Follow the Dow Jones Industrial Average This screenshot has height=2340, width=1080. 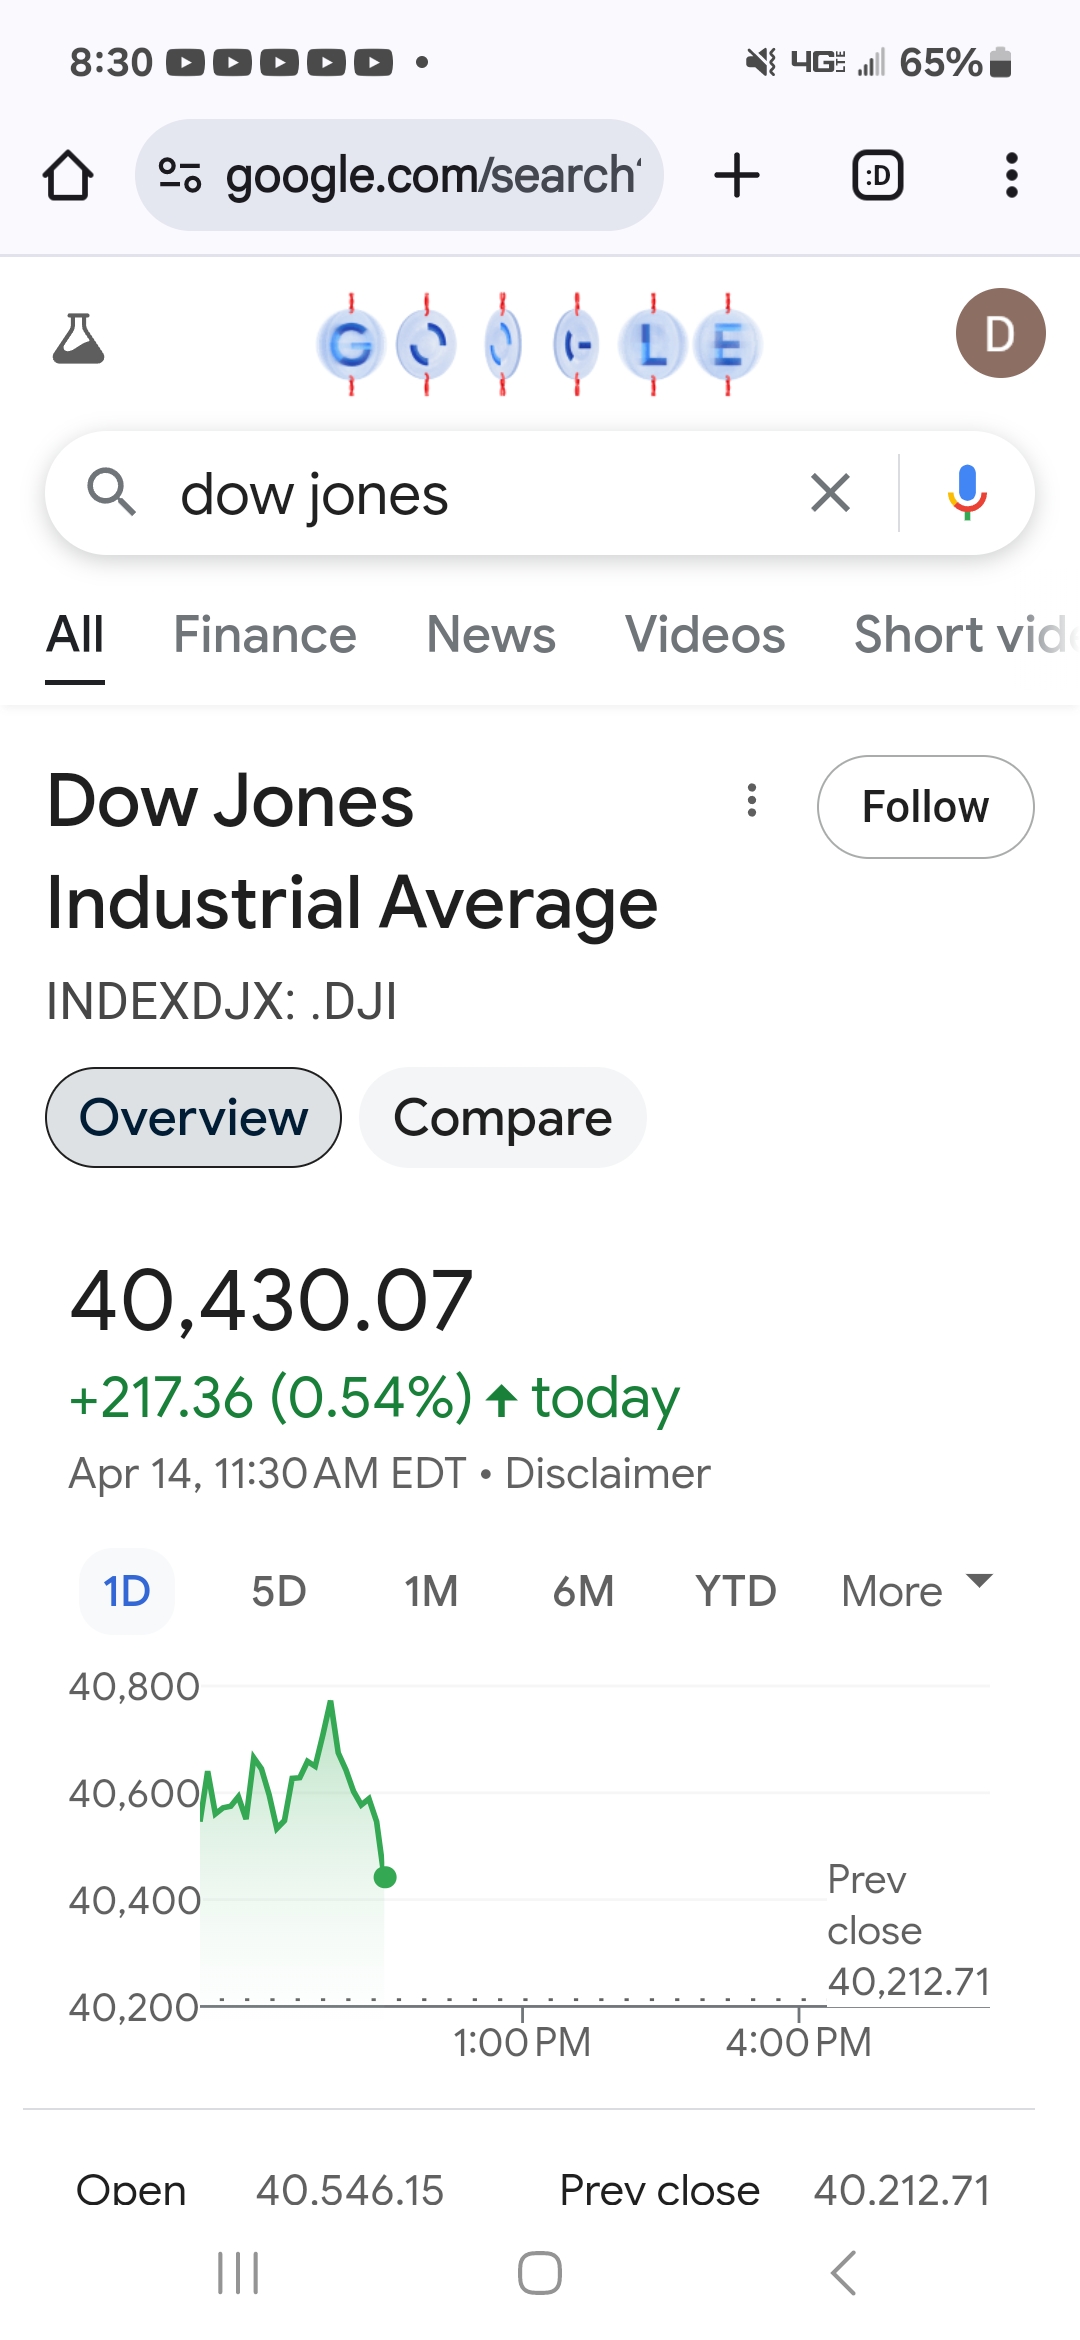pyautogui.click(x=925, y=807)
